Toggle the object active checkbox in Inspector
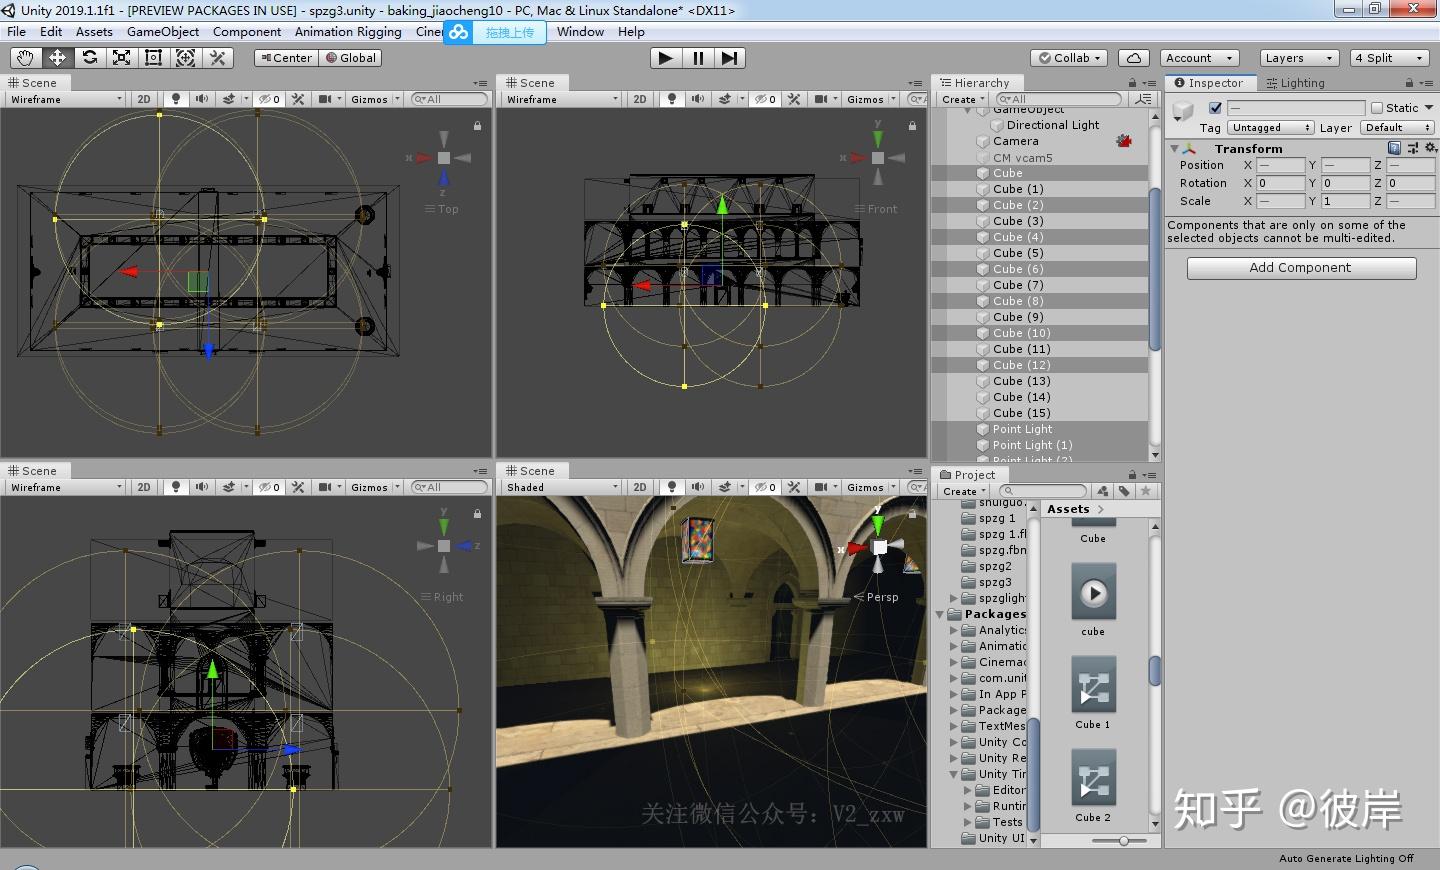Image resolution: width=1440 pixels, height=870 pixels. [1215, 108]
